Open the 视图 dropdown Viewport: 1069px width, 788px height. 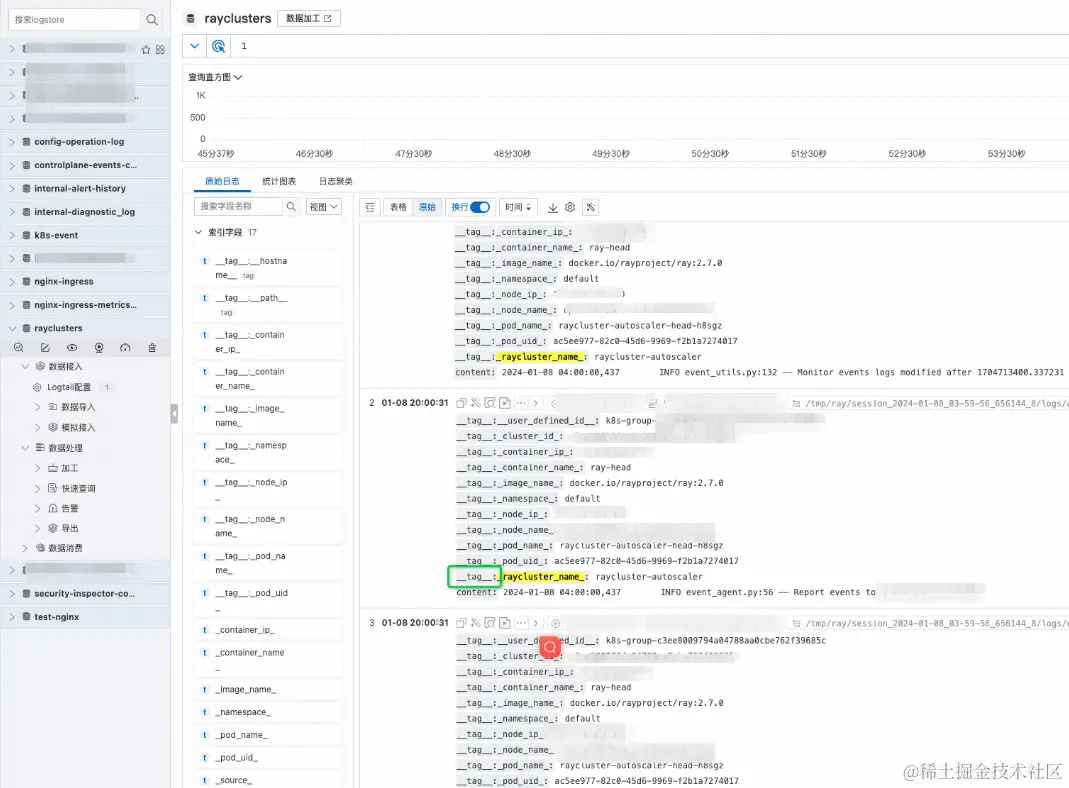pyautogui.click(x=323, y=207)
